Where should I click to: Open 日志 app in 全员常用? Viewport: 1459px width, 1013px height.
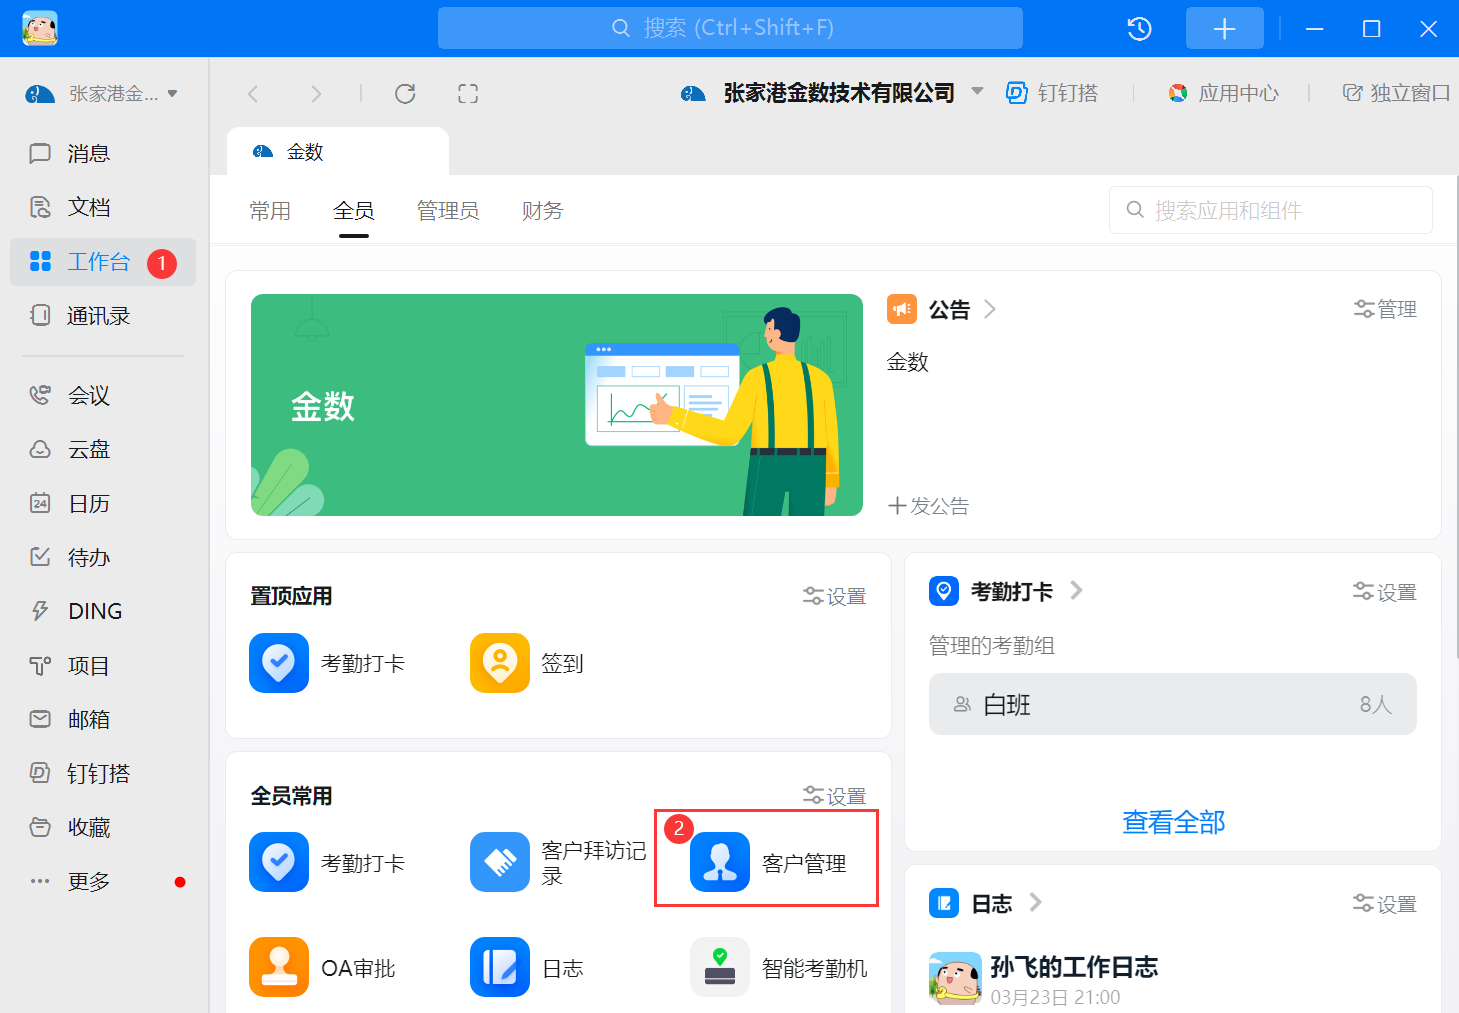click(x=527, y=968)
